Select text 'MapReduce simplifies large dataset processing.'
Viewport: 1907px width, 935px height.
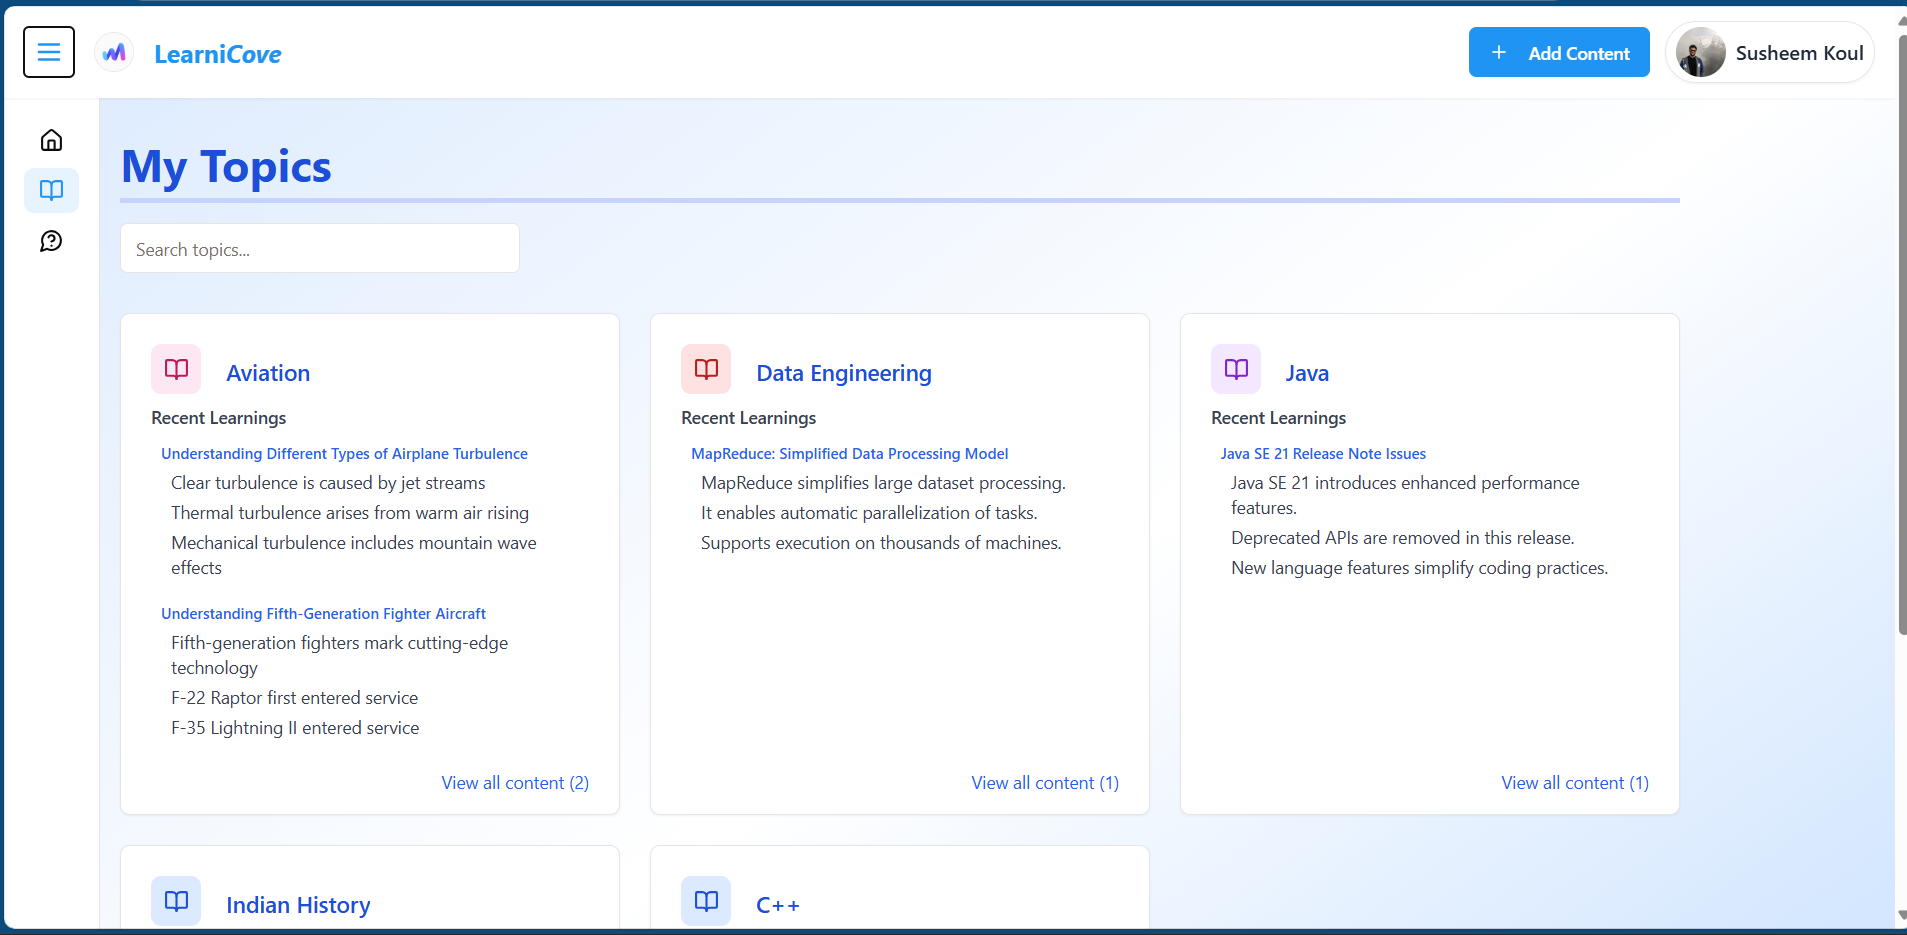pos(883,483)
